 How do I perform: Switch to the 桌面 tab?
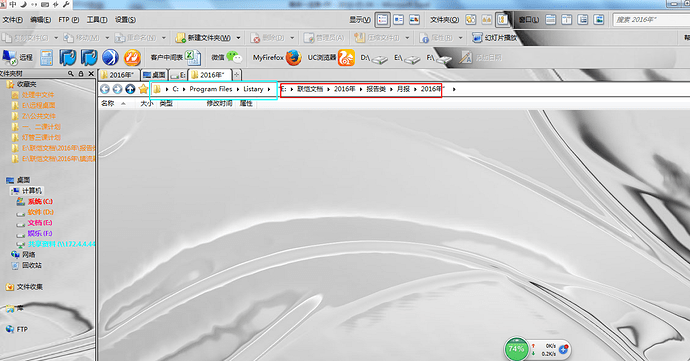pos(154,75)
